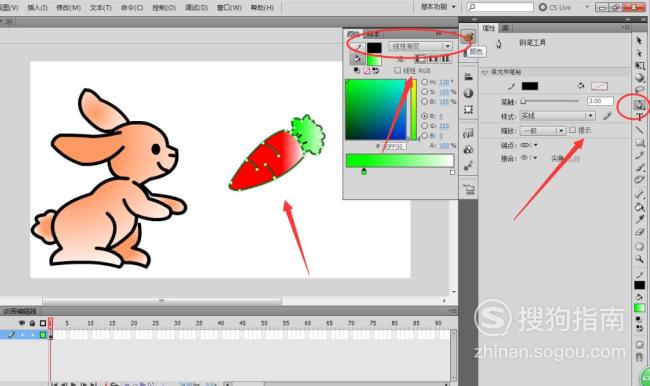Click the empty fill swatch in Properties

(599, 86)
